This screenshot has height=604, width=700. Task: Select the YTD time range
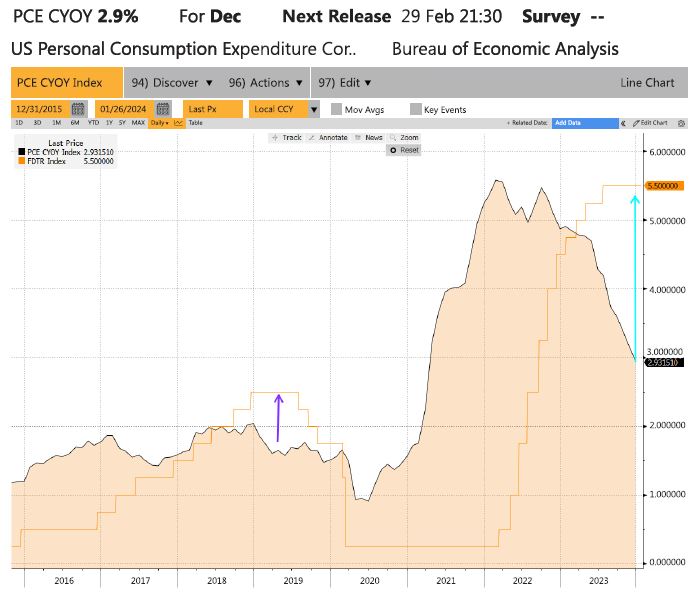pyautogui.click(x=93, y=123)
